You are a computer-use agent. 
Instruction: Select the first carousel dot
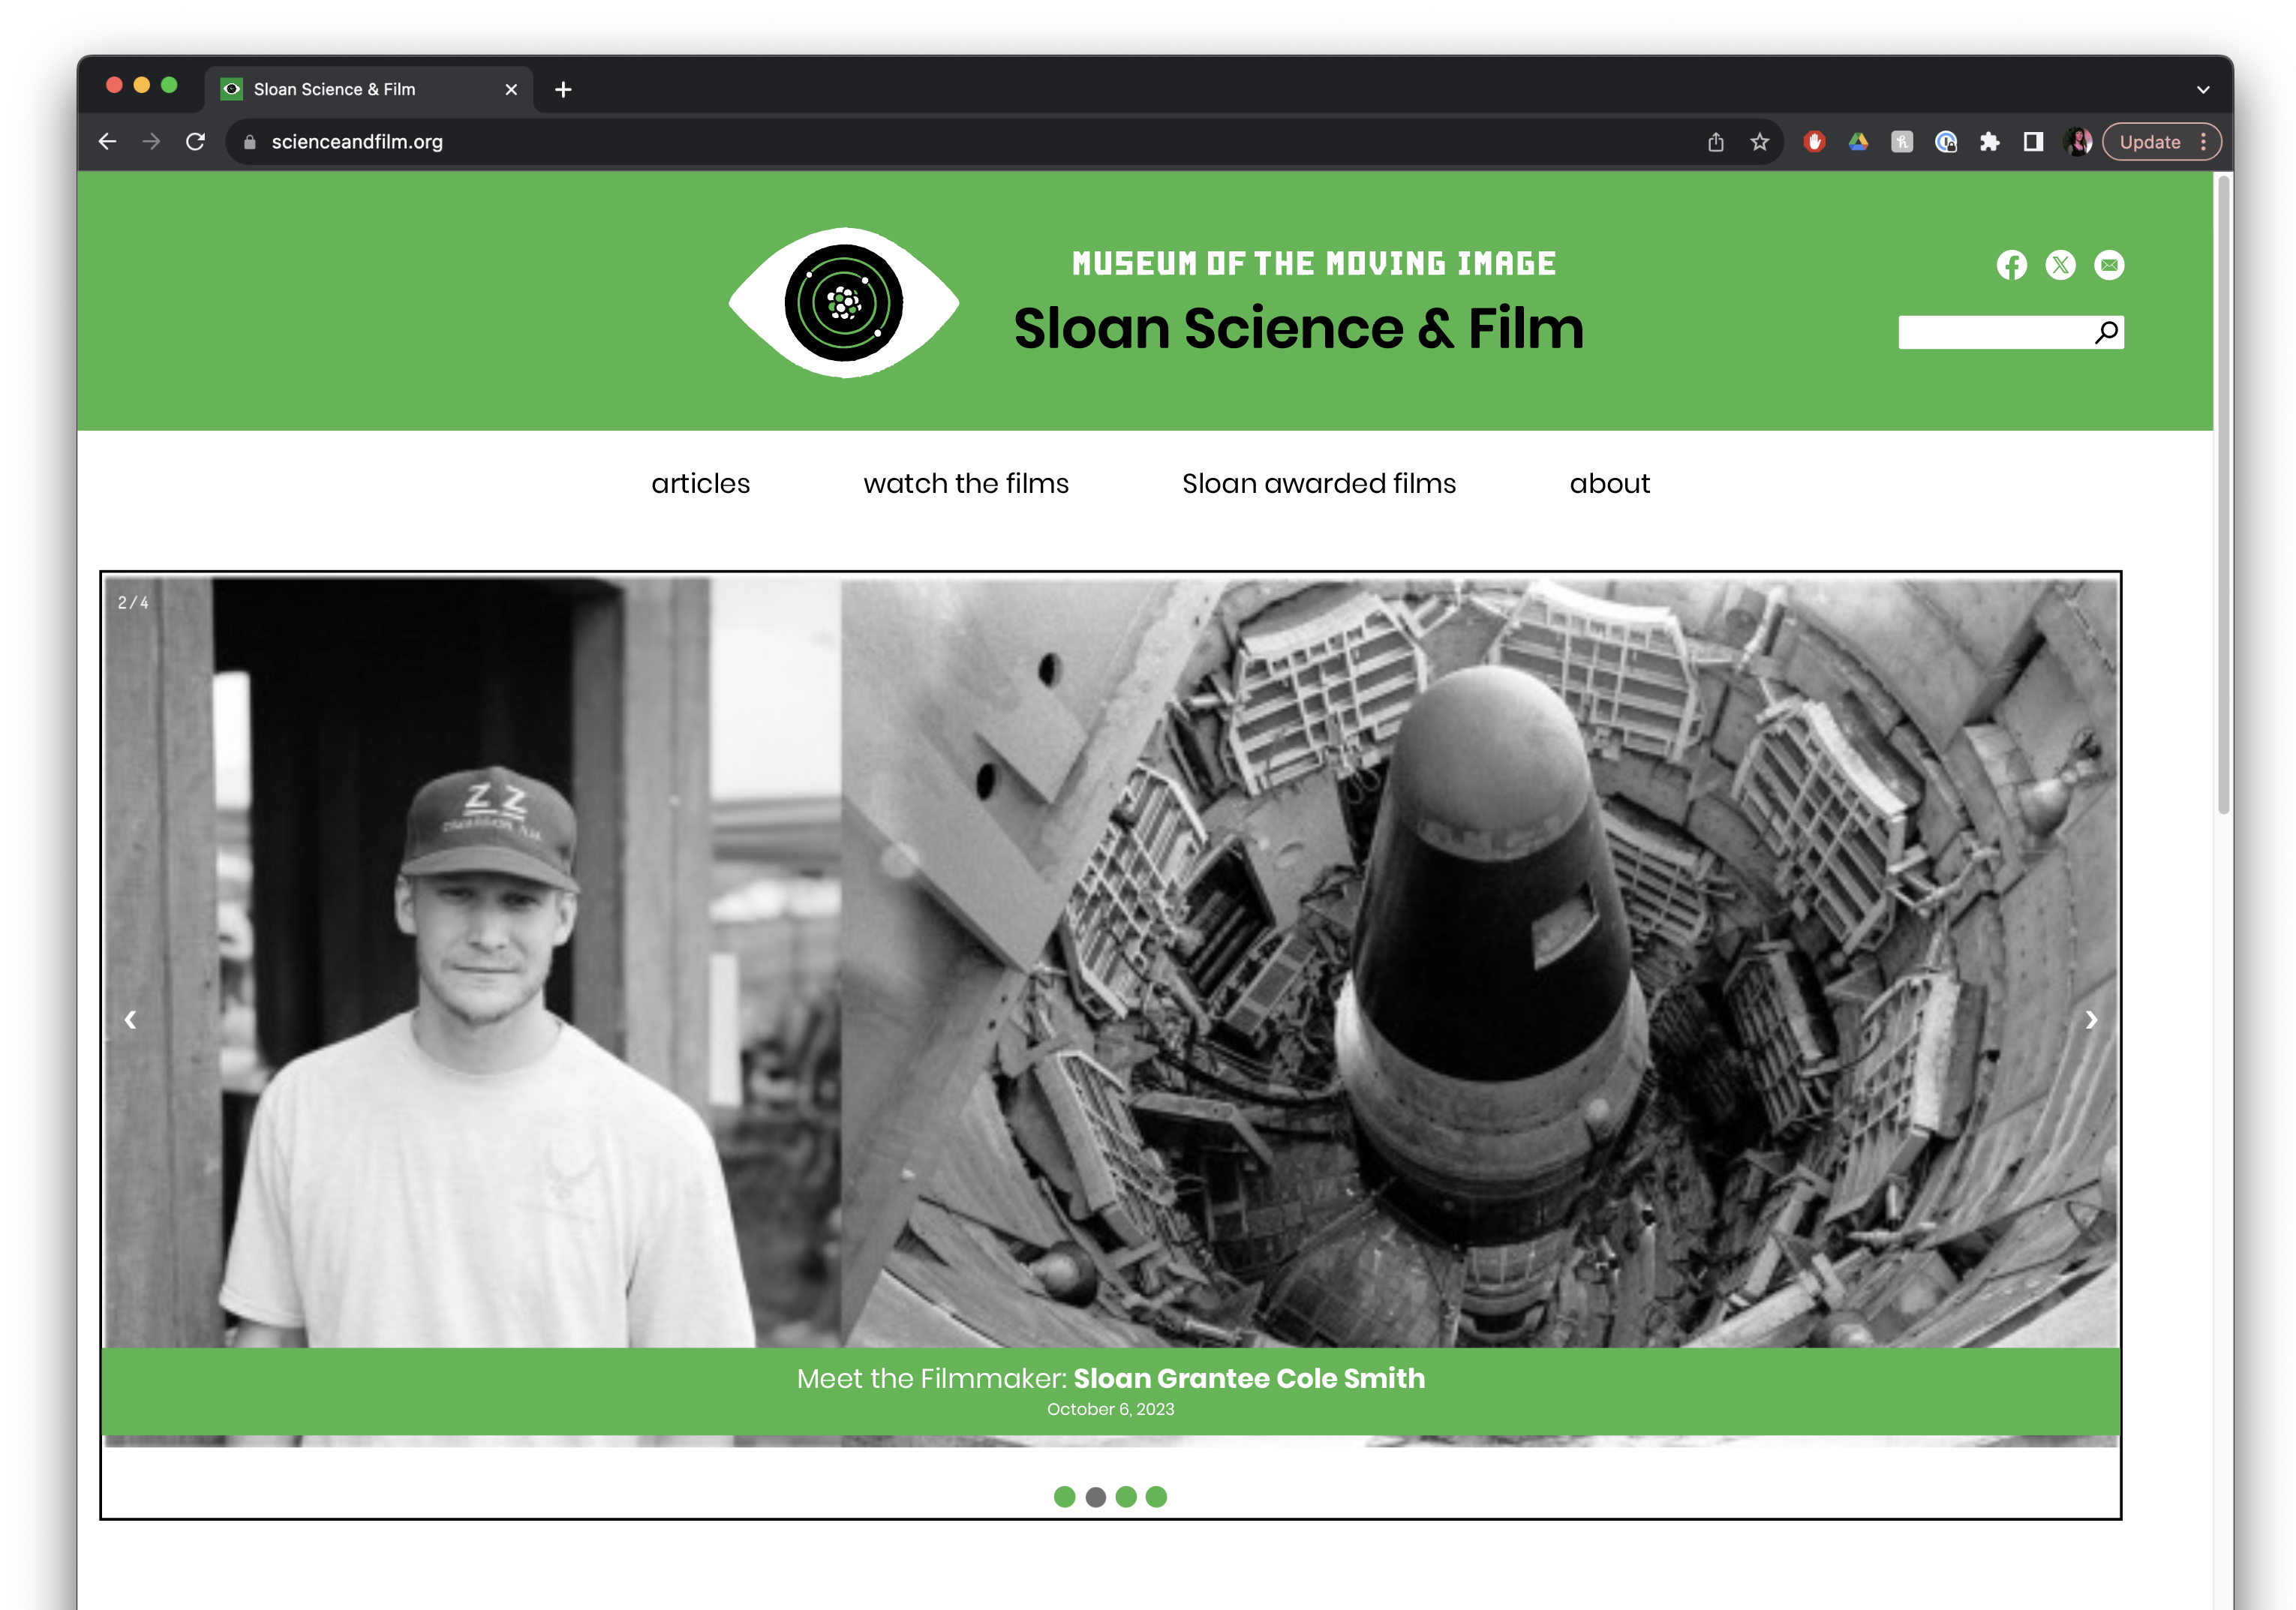(1065, 1496)
